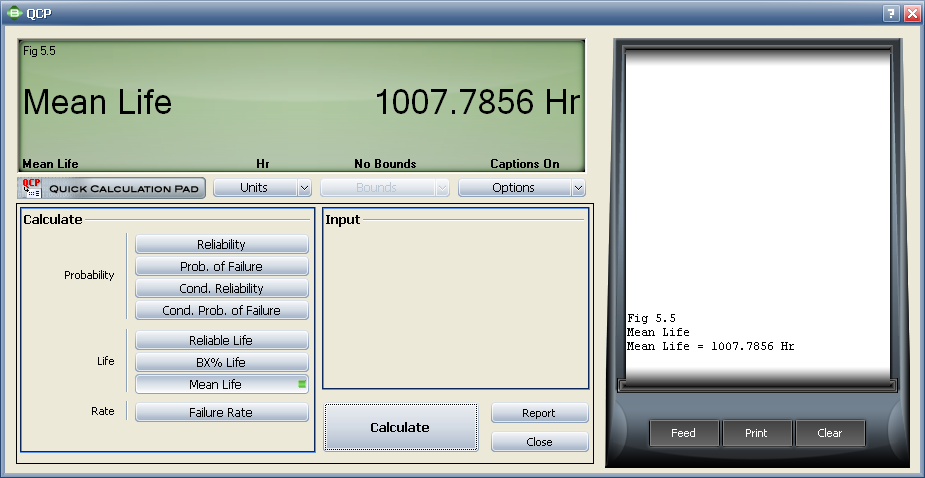Click the 'Hr' units status in display
Viewport: 925px width, 478px height.
coord(263,163)
